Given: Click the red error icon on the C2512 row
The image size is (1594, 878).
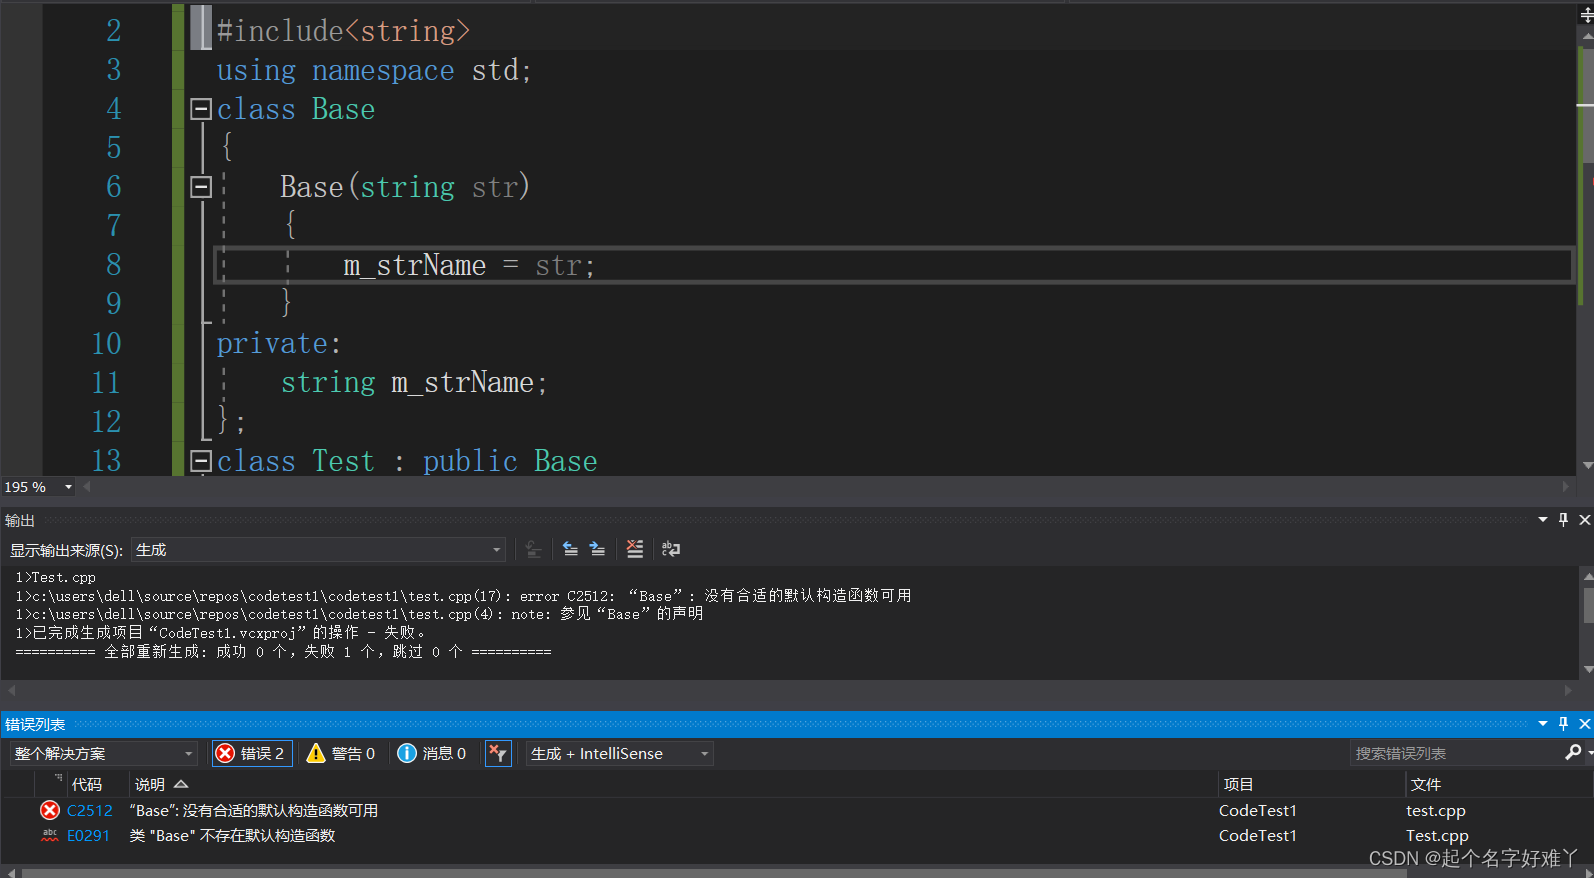Looking at the screenshot, I should pyautogui.click(x=50, y=811).
